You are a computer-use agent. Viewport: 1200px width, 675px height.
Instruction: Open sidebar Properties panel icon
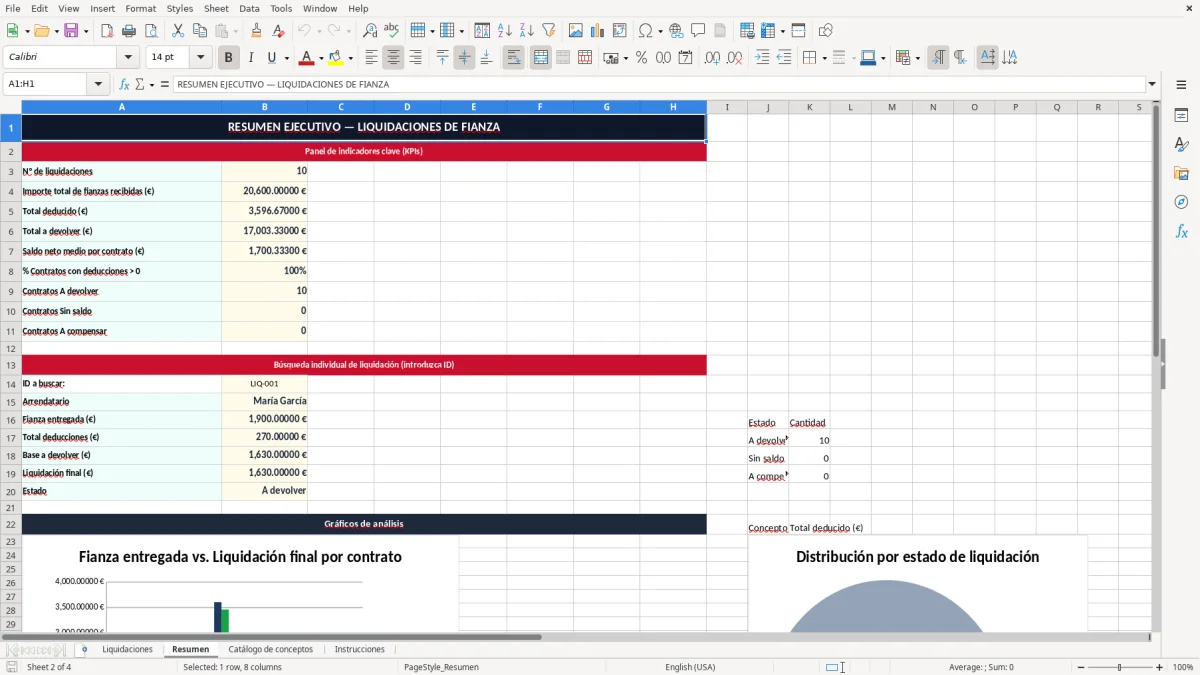(x=1181, y=116)
